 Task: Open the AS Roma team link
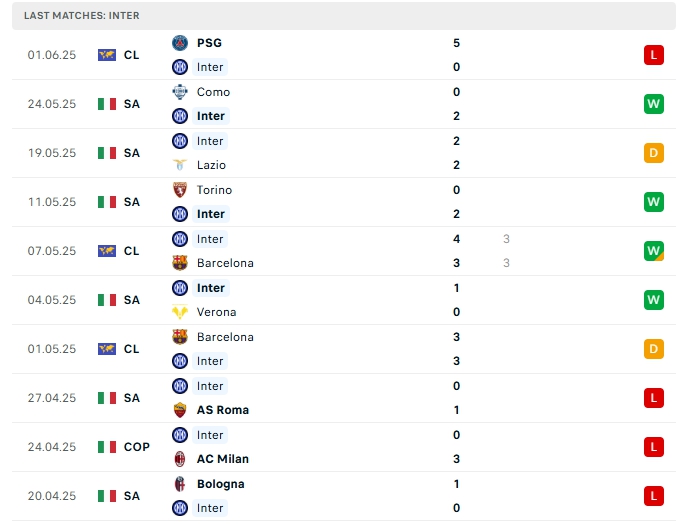point(223,410)
